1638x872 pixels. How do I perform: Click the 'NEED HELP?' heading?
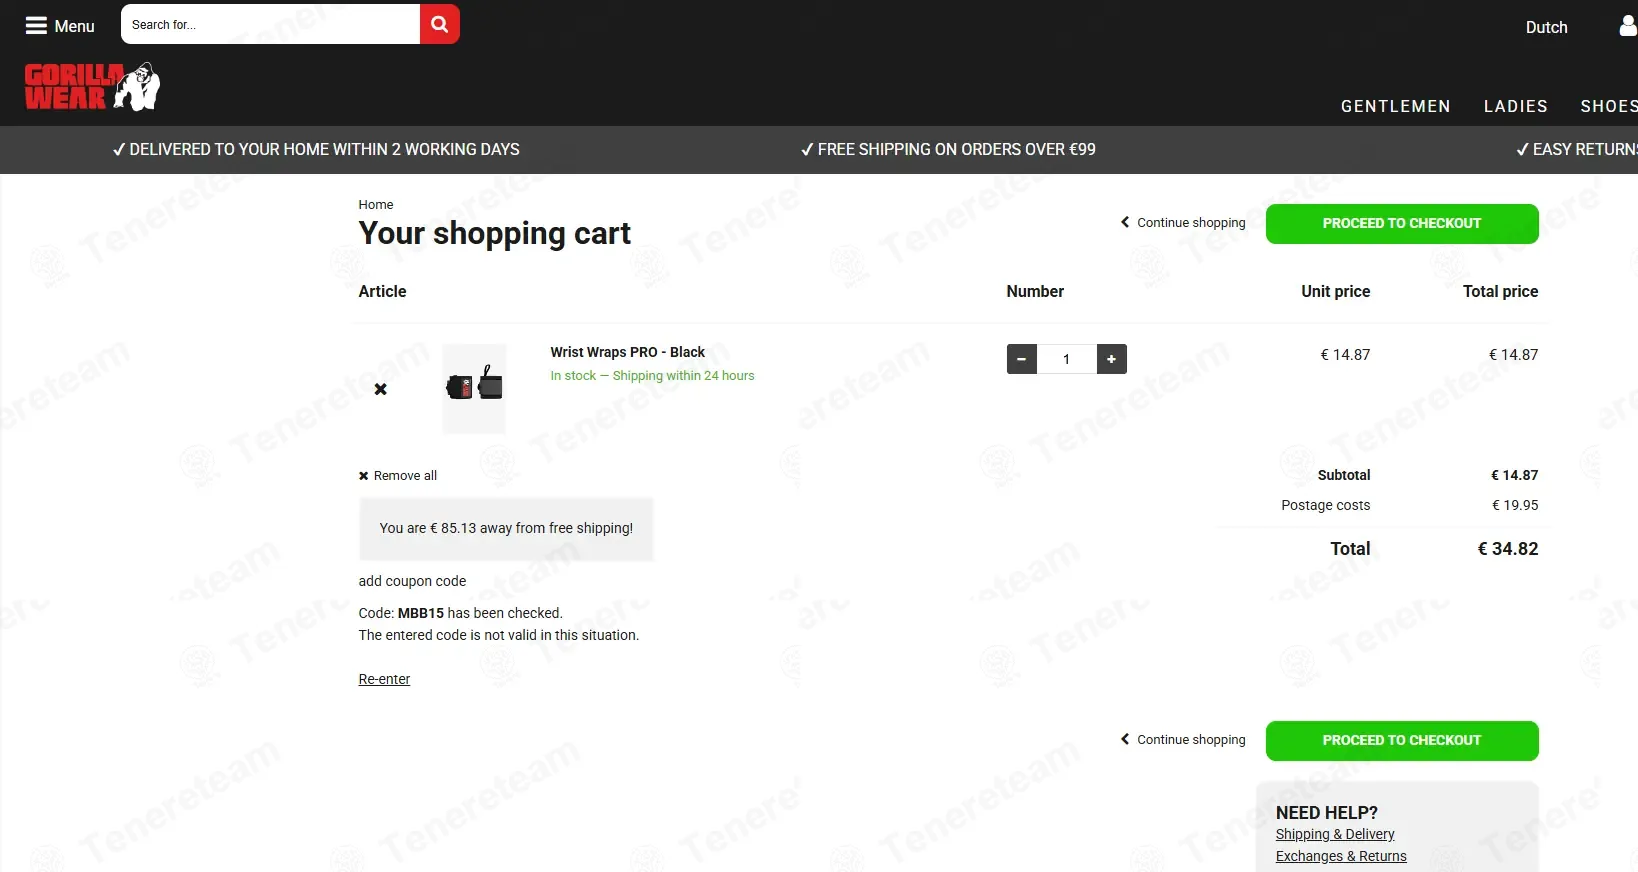(x=1327, y=813)
